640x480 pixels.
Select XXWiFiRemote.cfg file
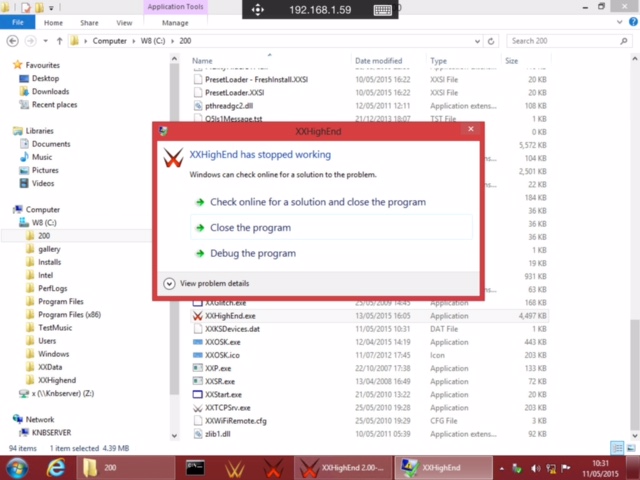(236, 421)
